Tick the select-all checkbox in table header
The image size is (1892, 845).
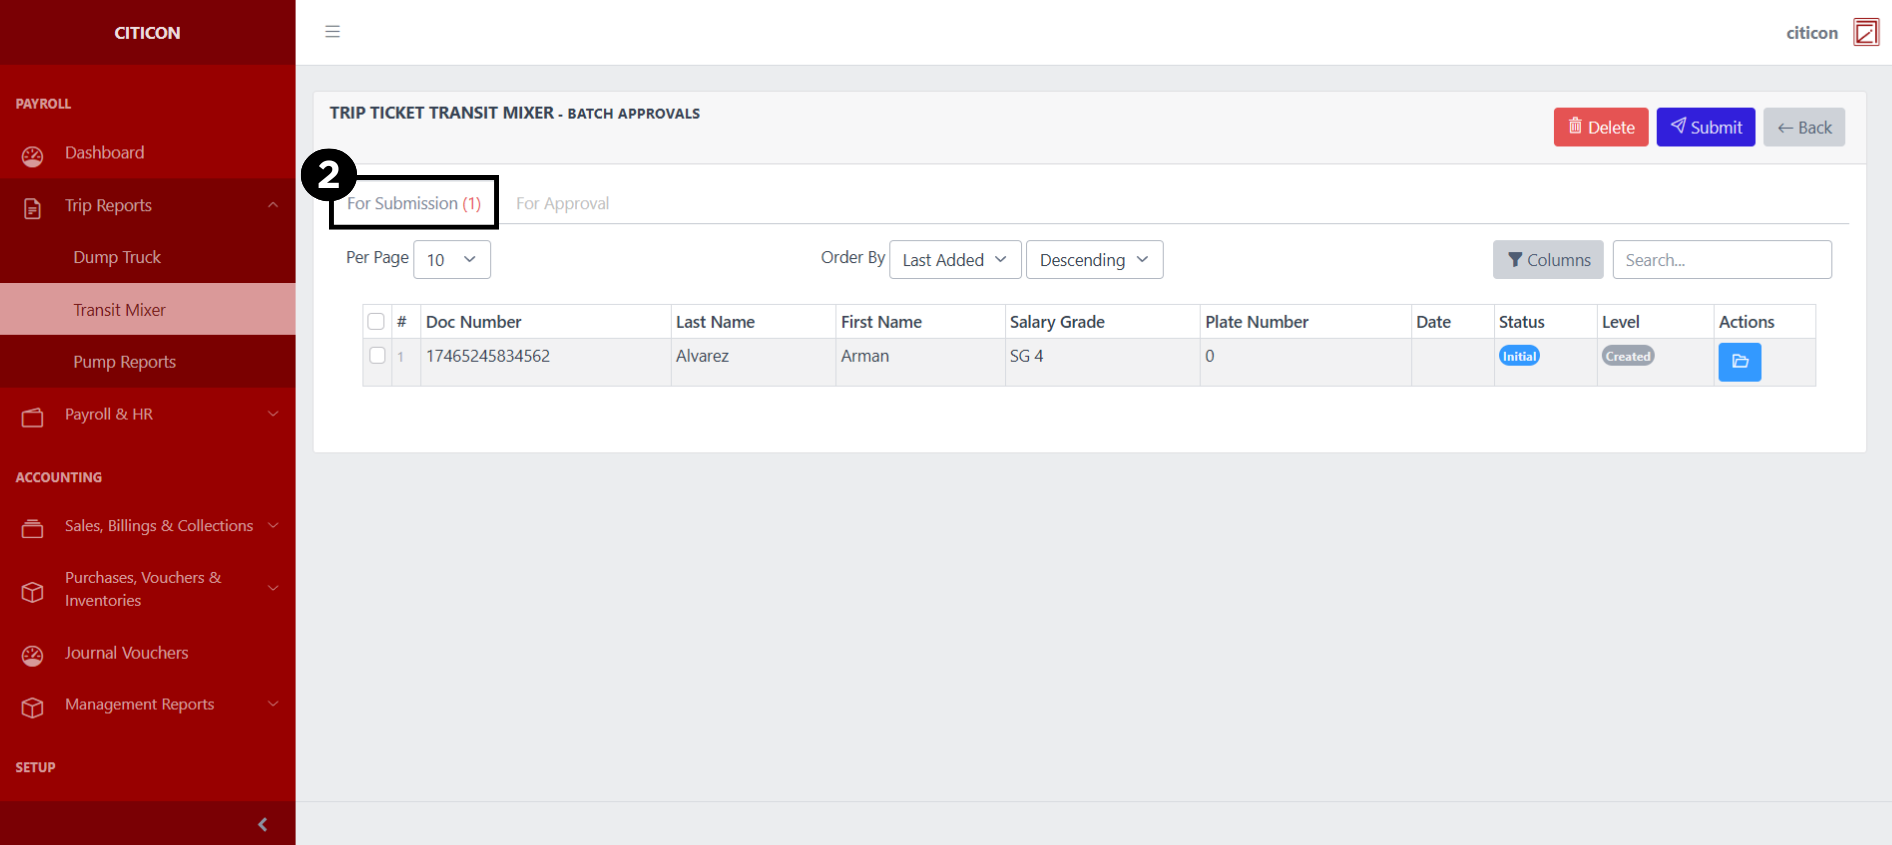(x=376, y=322)
